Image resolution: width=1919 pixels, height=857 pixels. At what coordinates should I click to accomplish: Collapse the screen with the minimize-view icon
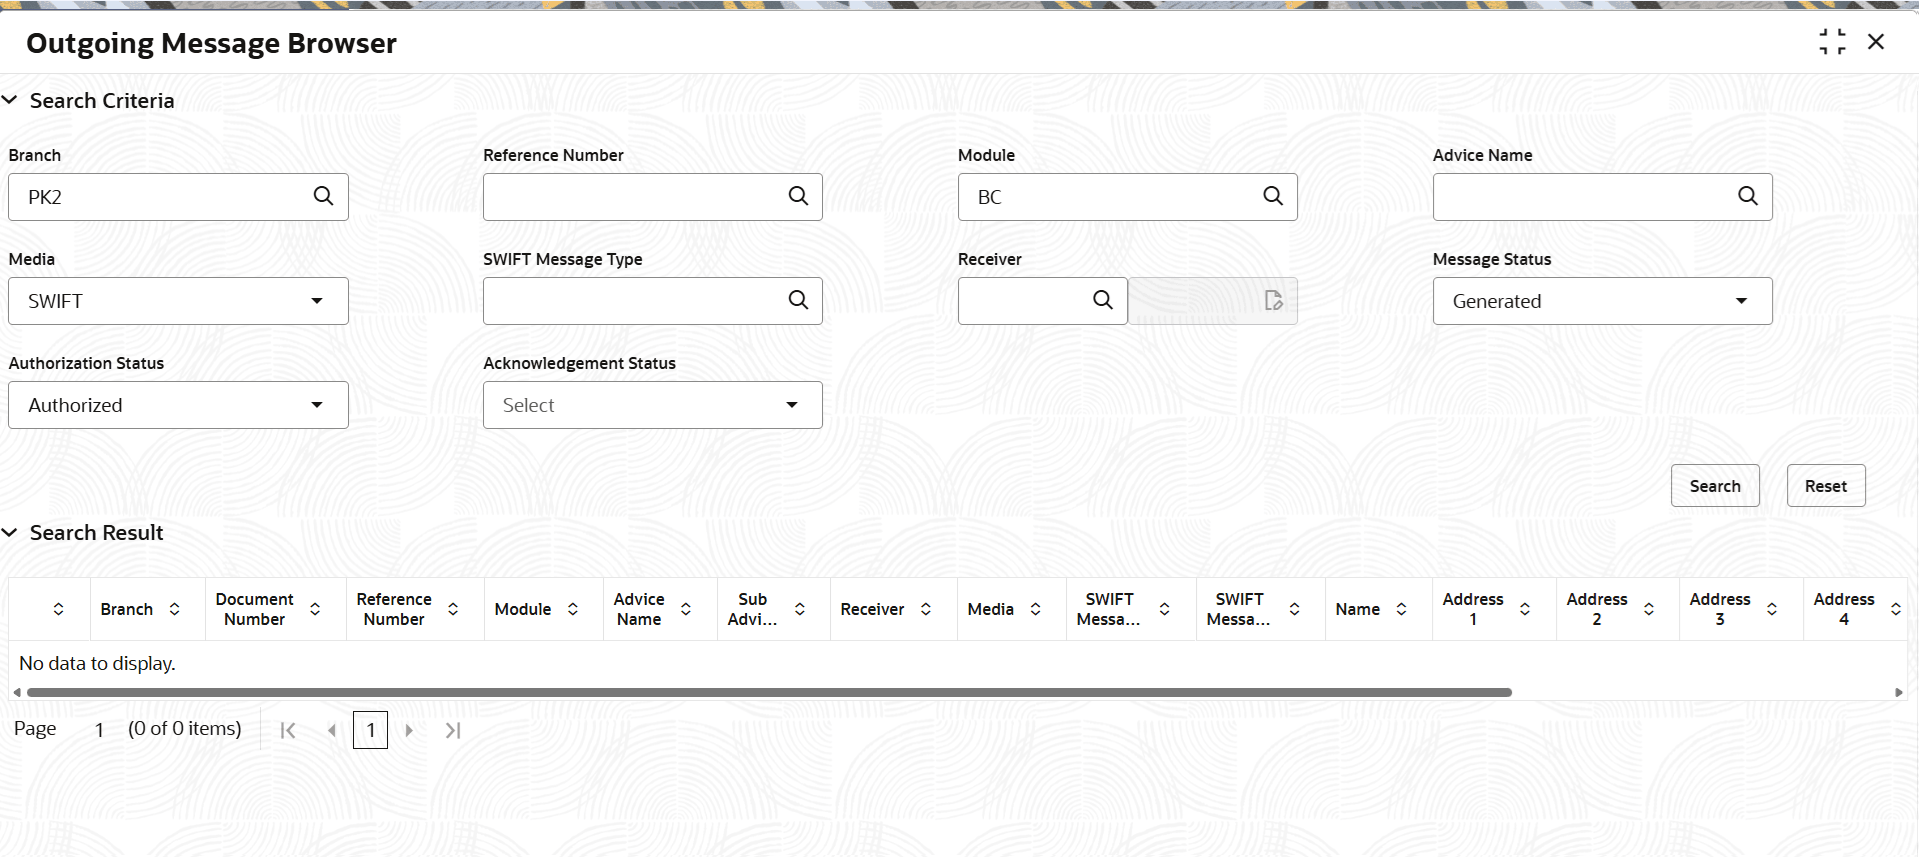(1832, 42)
